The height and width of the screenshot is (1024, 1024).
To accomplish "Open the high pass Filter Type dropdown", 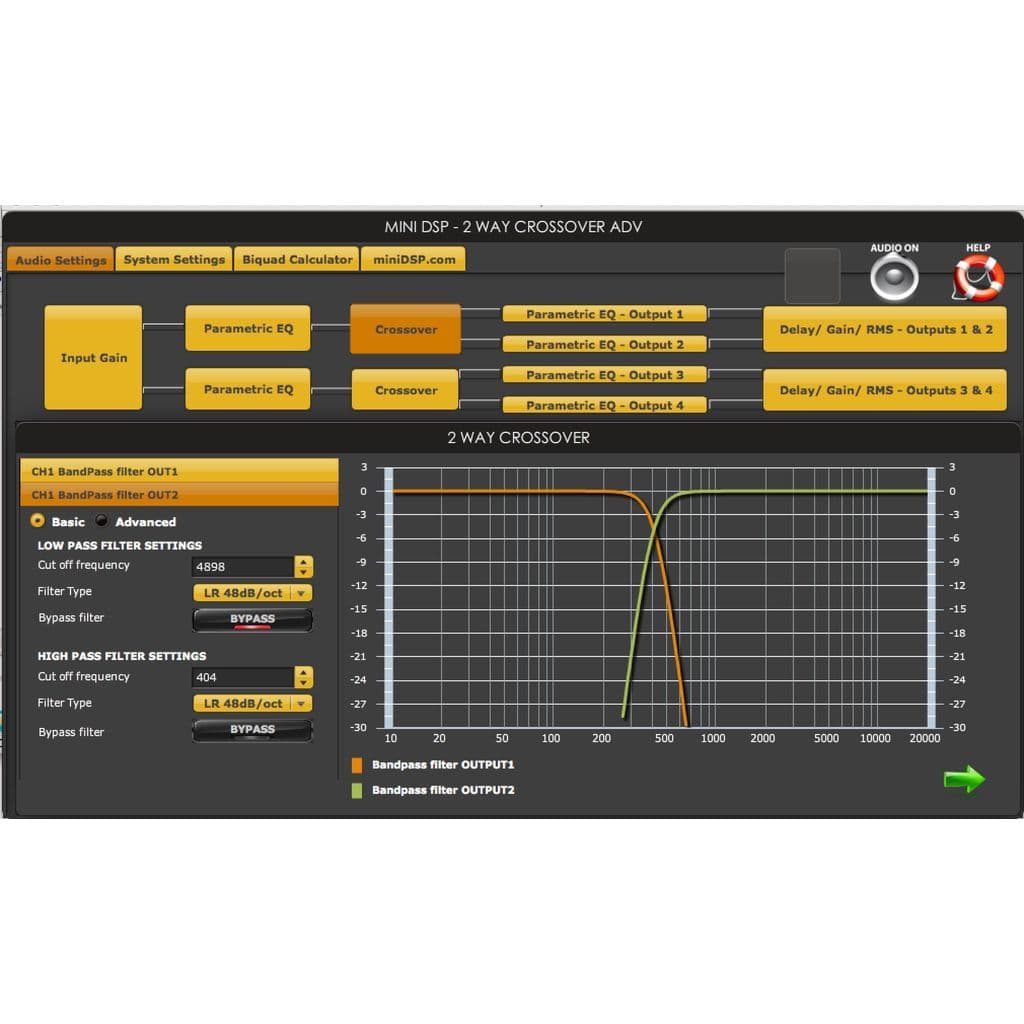I will [253, 703].
